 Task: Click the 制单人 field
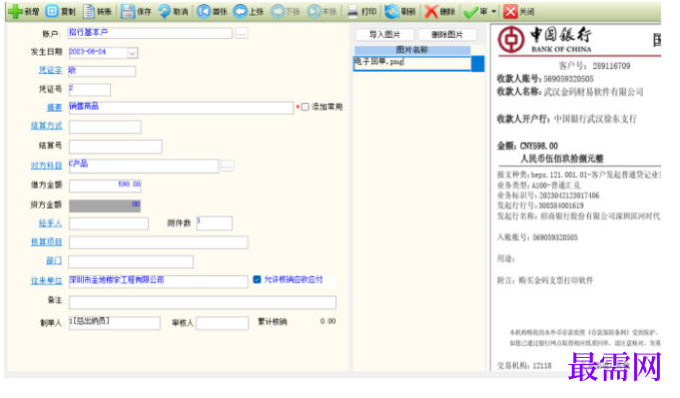[x=114, y=323]
